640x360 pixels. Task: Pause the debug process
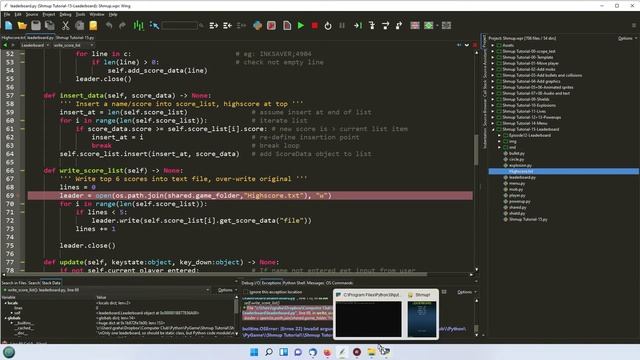[x=342, y=25]
